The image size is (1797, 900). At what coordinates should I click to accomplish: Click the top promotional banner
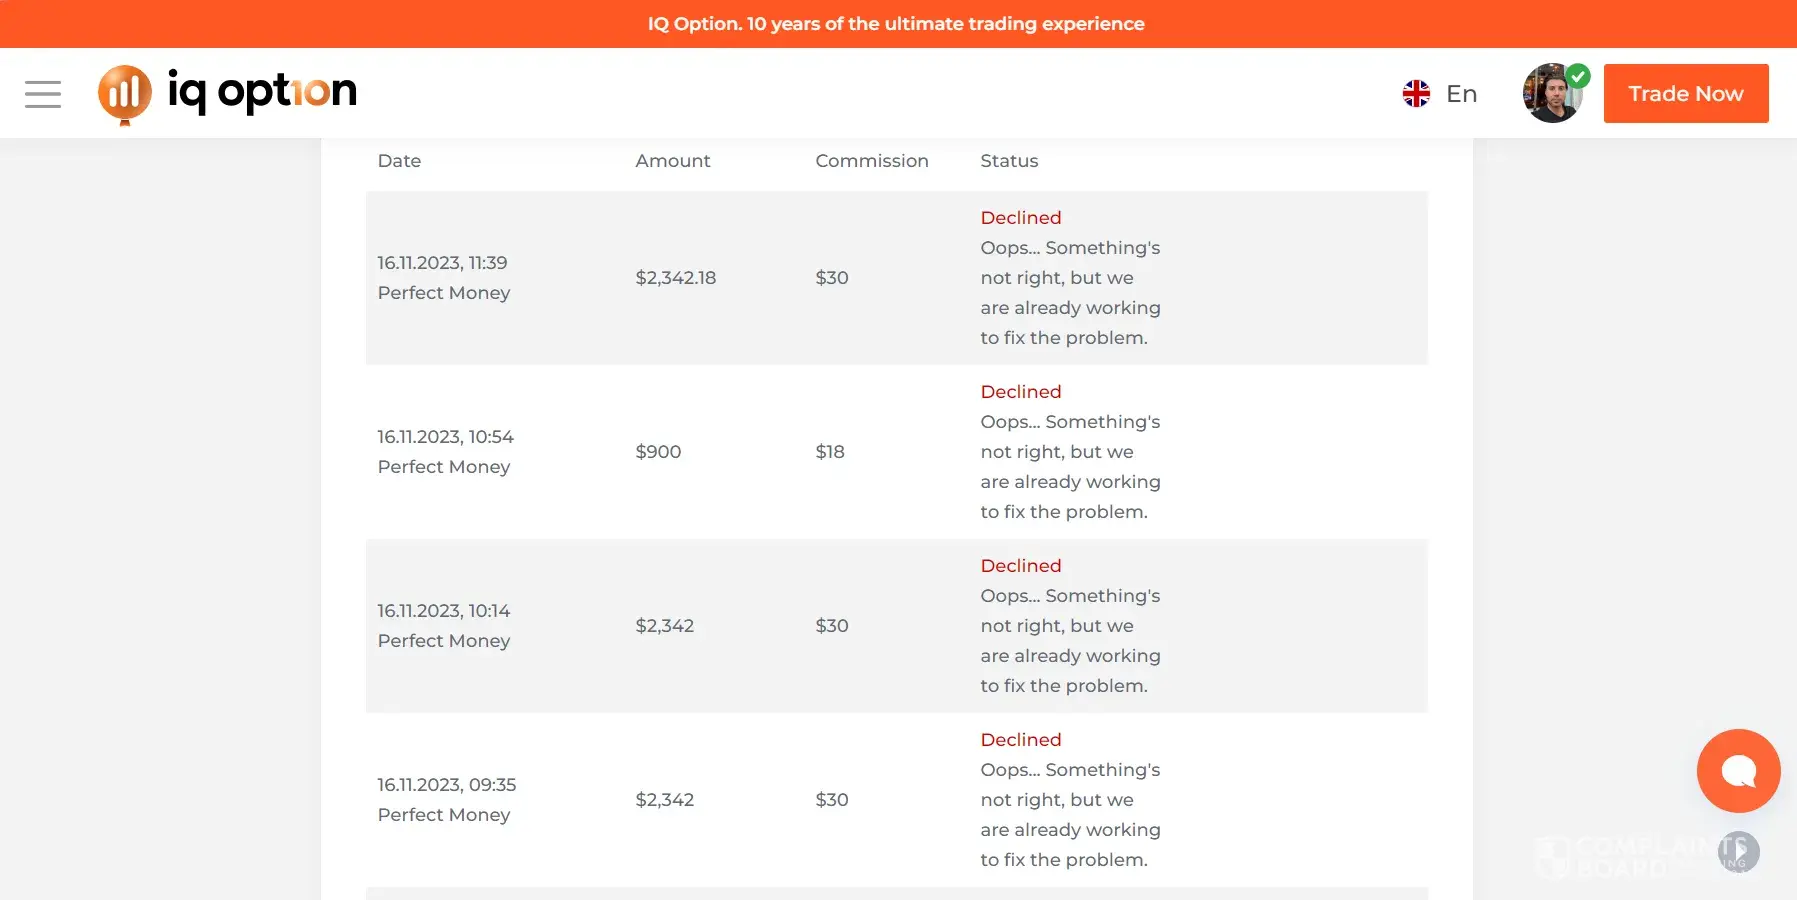tap(896, 23)
